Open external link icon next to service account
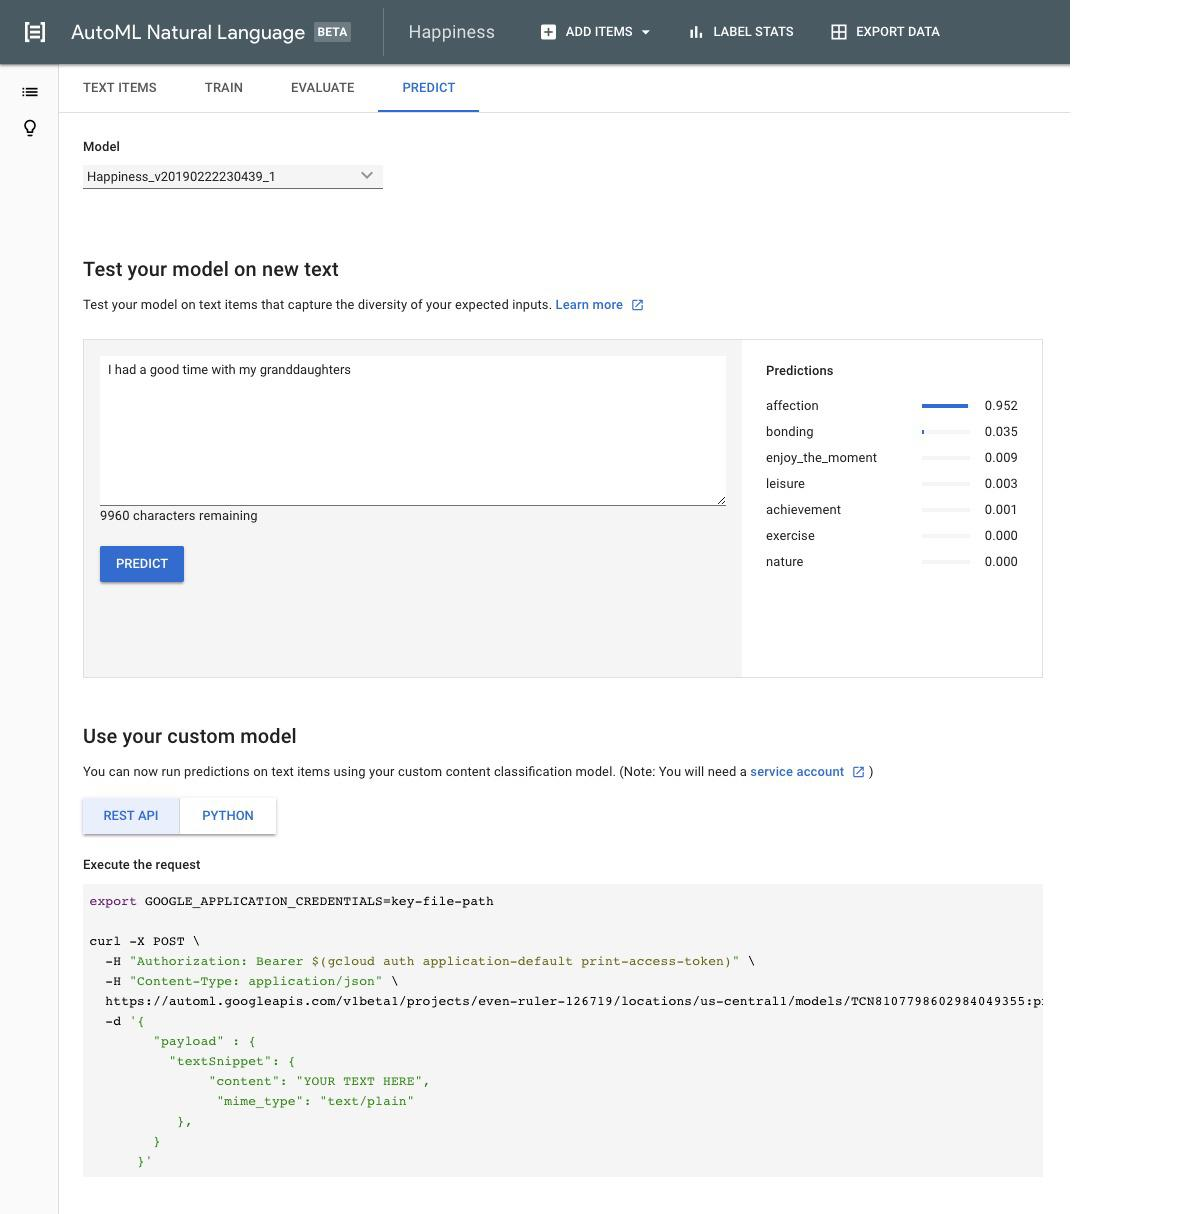Viewport: 1200px width, 1214px height. pyautogui.click(x=858, y=772)
